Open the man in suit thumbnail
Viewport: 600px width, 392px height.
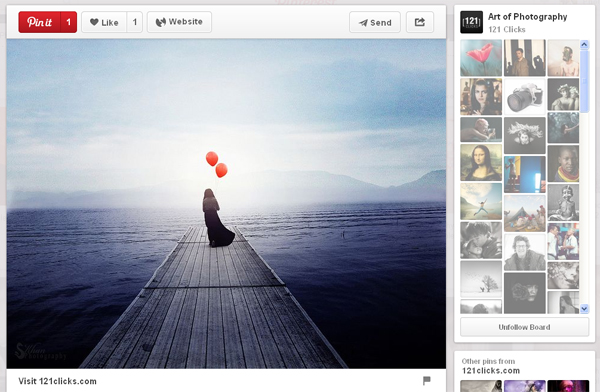pos(525,58)
